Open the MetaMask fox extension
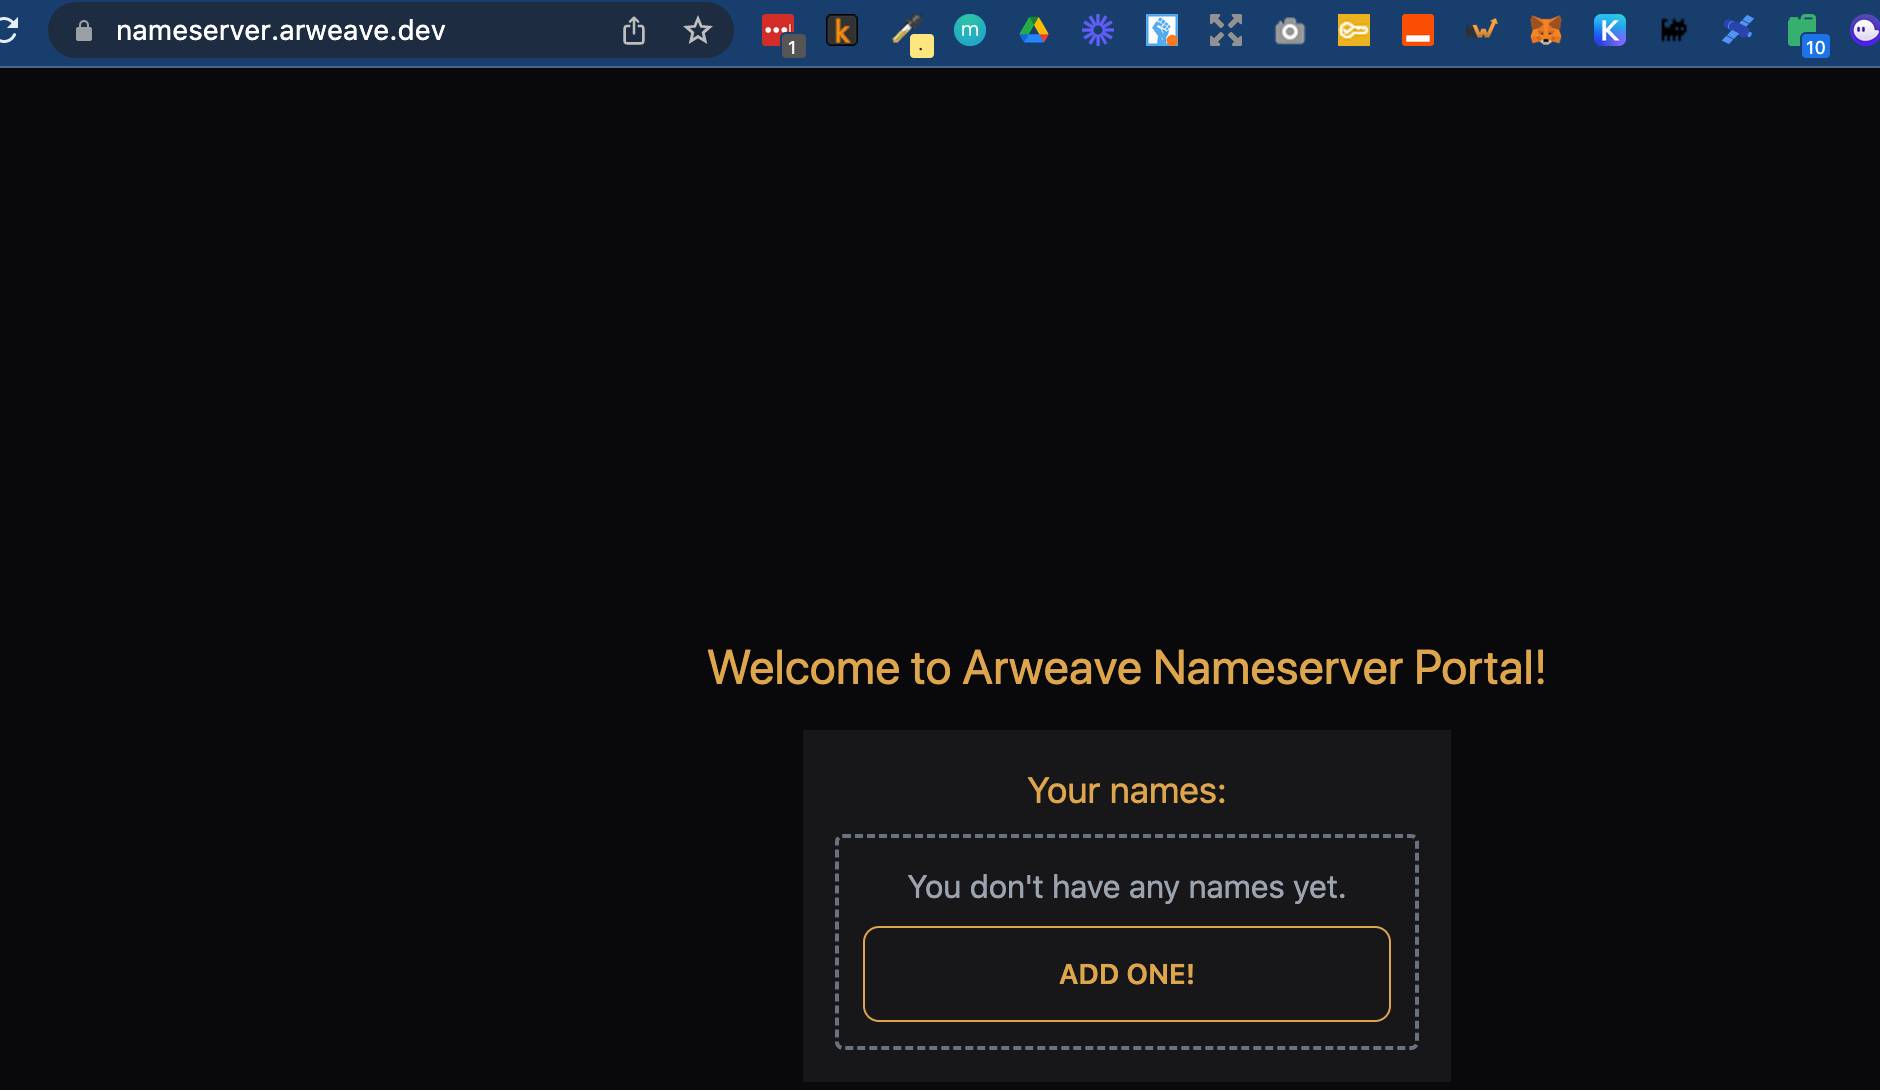1880x1090 pixels. pyautogui.click(x=1546, y=30)
